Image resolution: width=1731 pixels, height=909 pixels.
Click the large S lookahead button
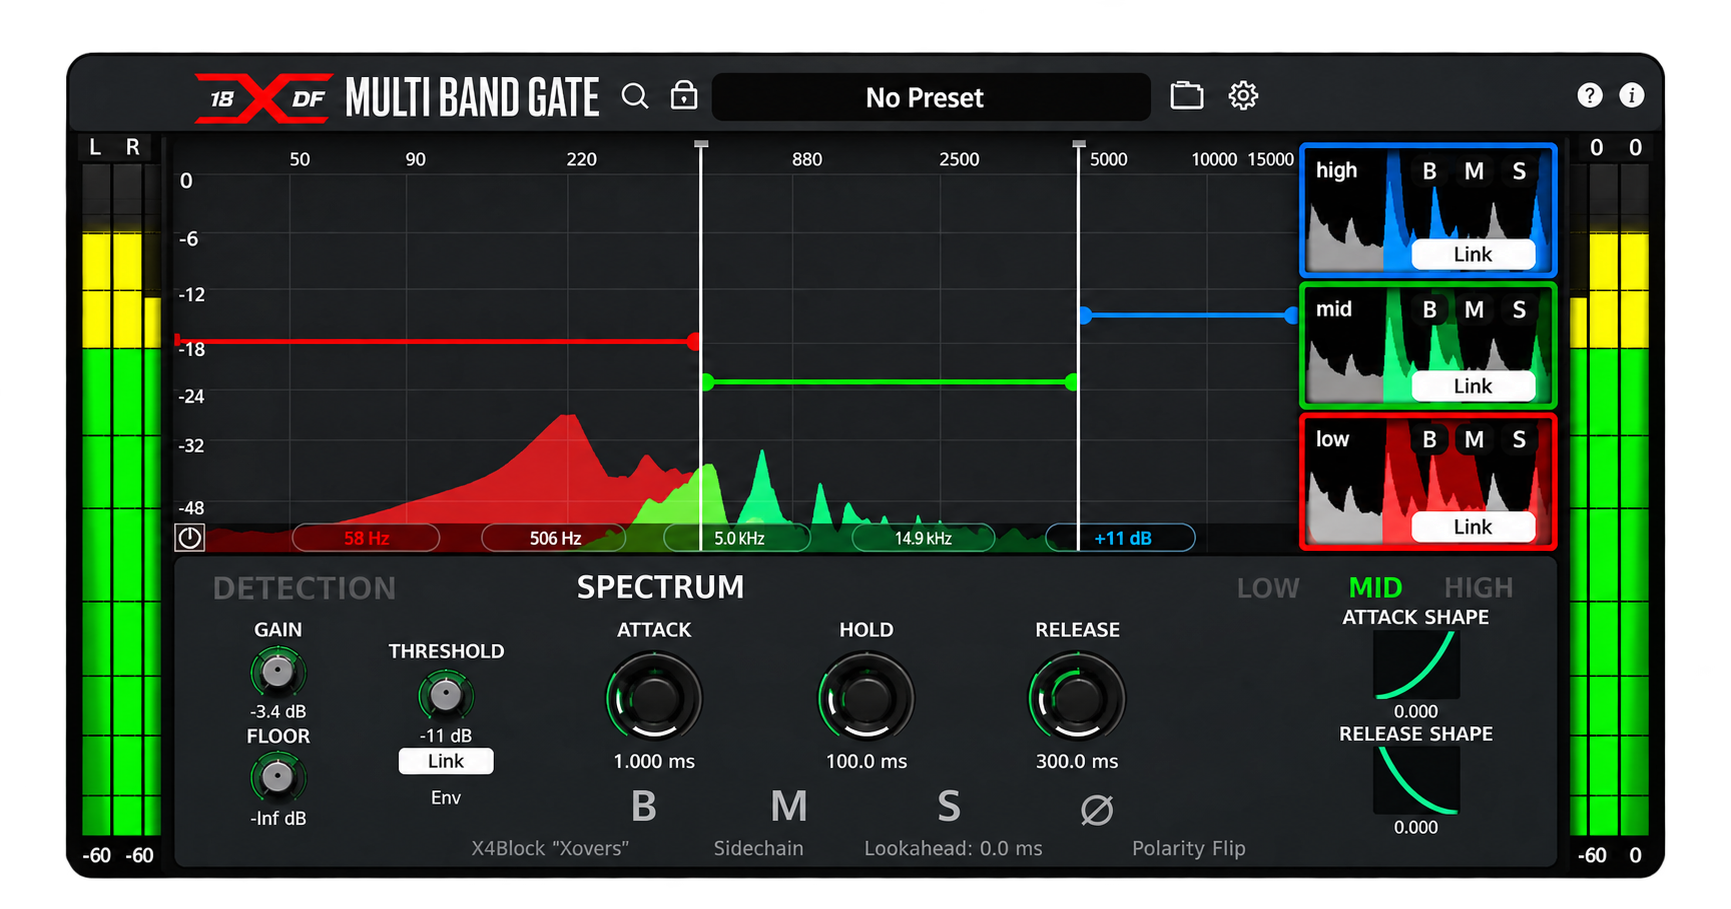[x=948, y=807]
